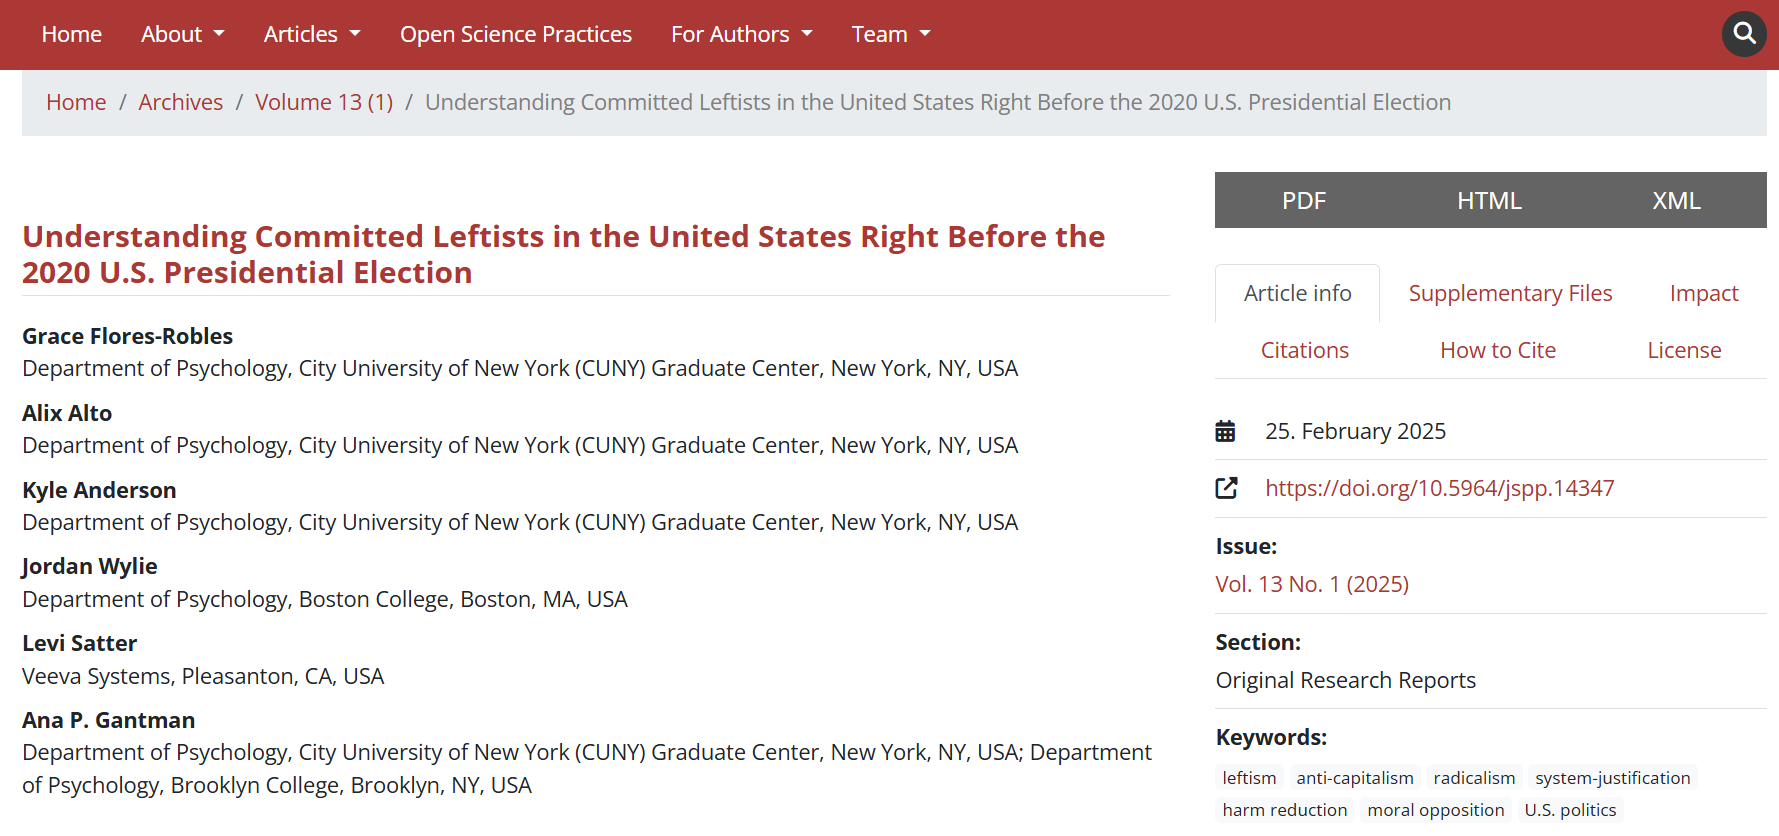Viewport: 1779px width, 836px height.
Task: Show the License tab
Action: pyautogui.click(x=1684, y=350)
